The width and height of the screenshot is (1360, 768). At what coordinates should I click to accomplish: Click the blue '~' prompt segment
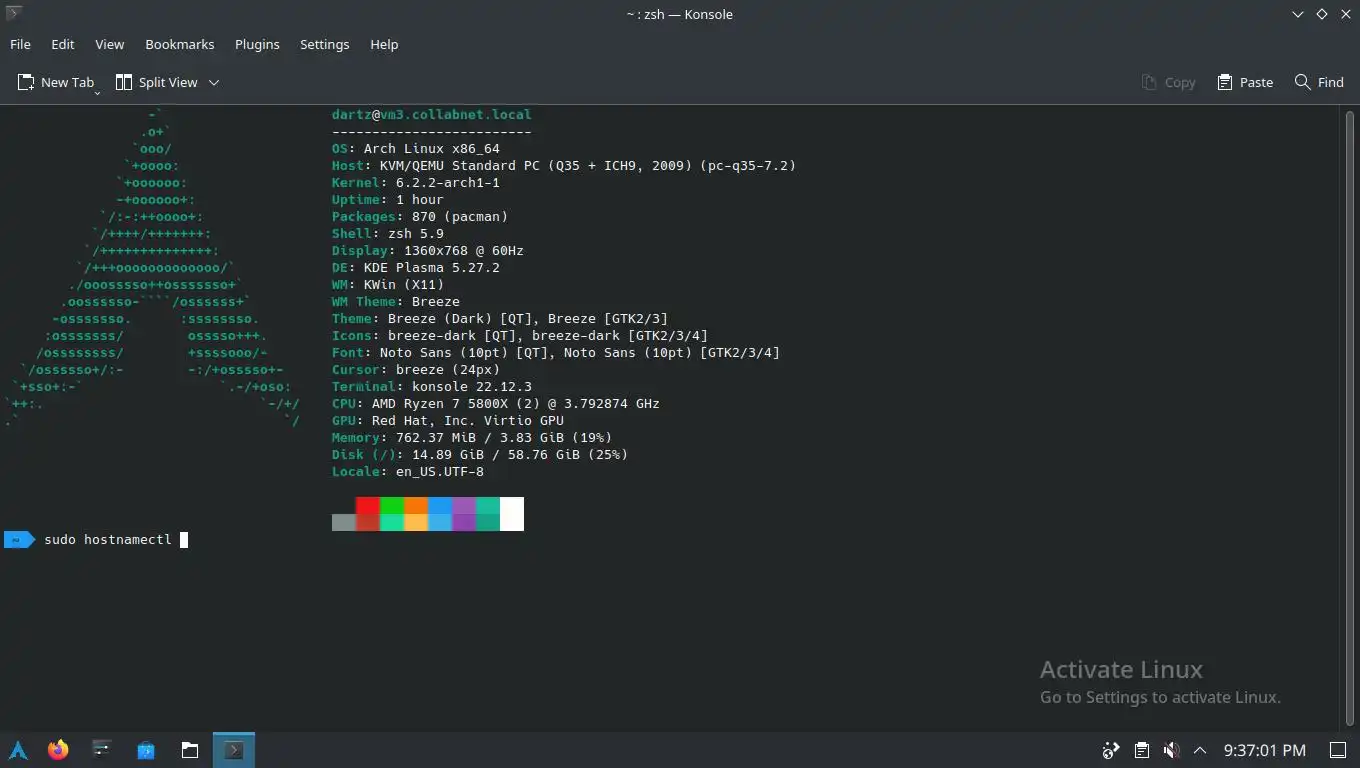coord(19,540)
